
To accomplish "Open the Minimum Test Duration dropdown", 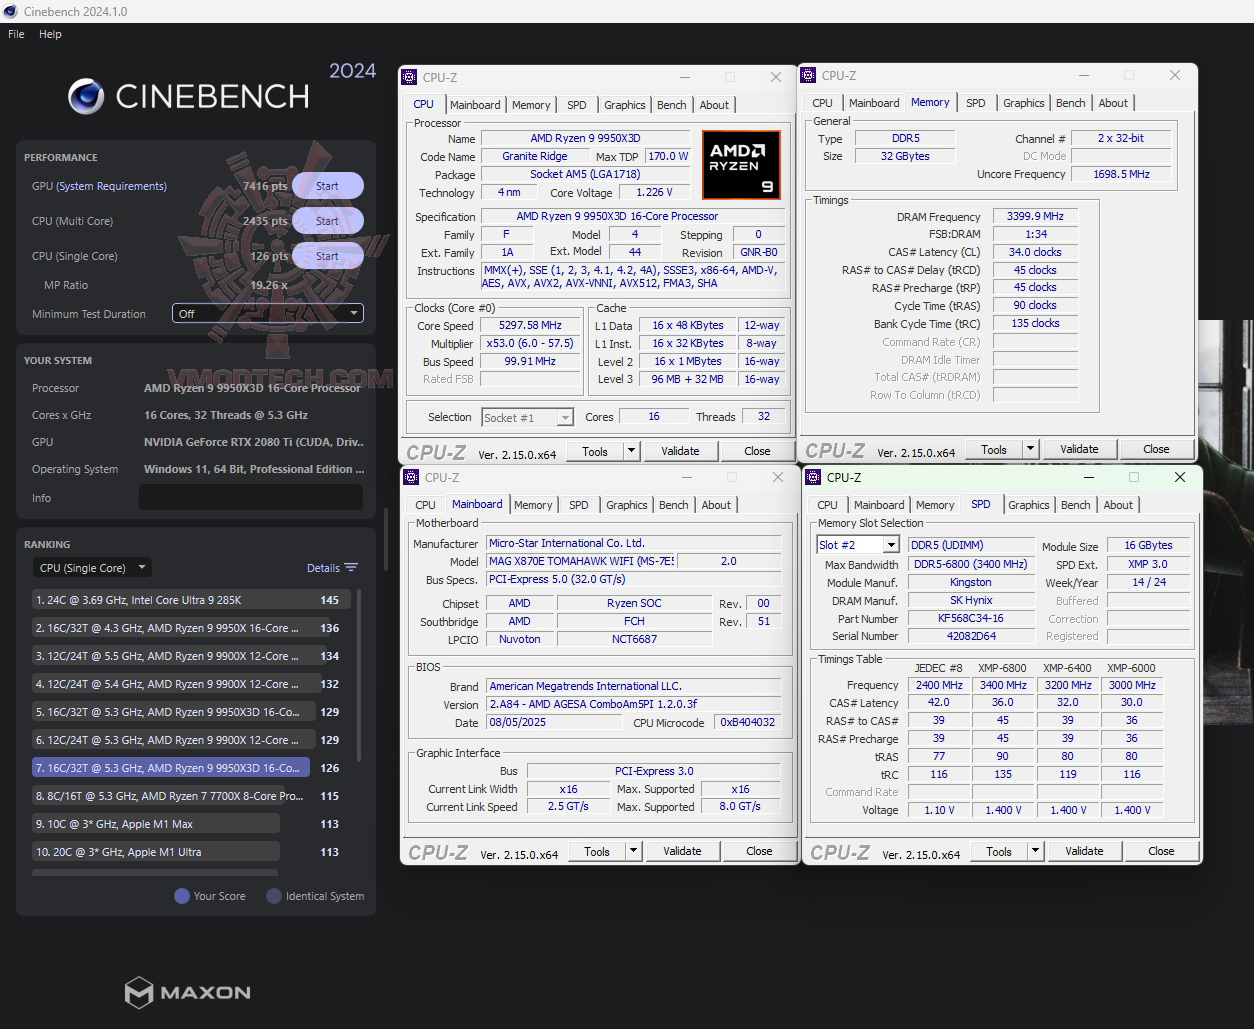I will [266, 313].
